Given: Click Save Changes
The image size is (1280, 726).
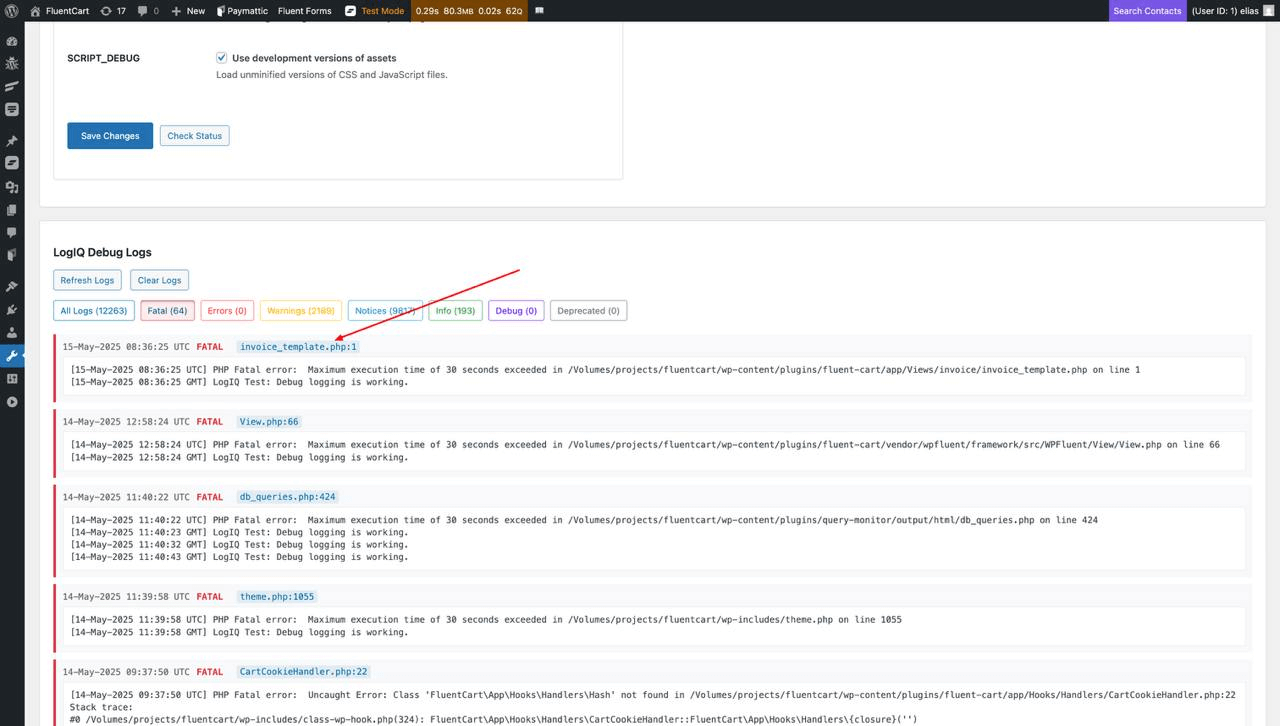Looking at the screenshot, I should (x=110, y=136).
